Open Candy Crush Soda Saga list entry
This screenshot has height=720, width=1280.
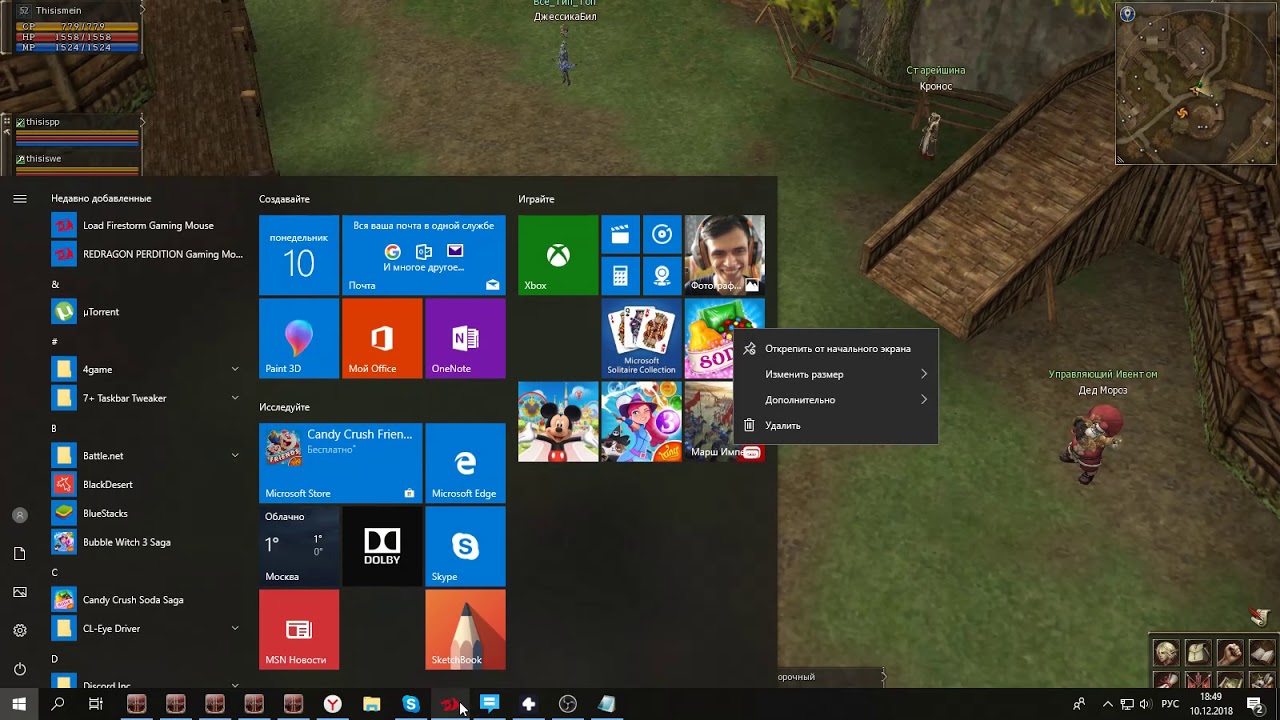pyautogui.click(x=147, y=599)
